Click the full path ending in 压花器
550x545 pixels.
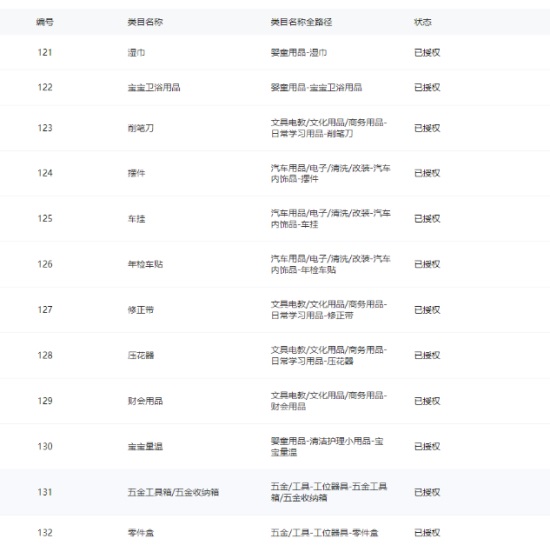[x=329, y=355]
